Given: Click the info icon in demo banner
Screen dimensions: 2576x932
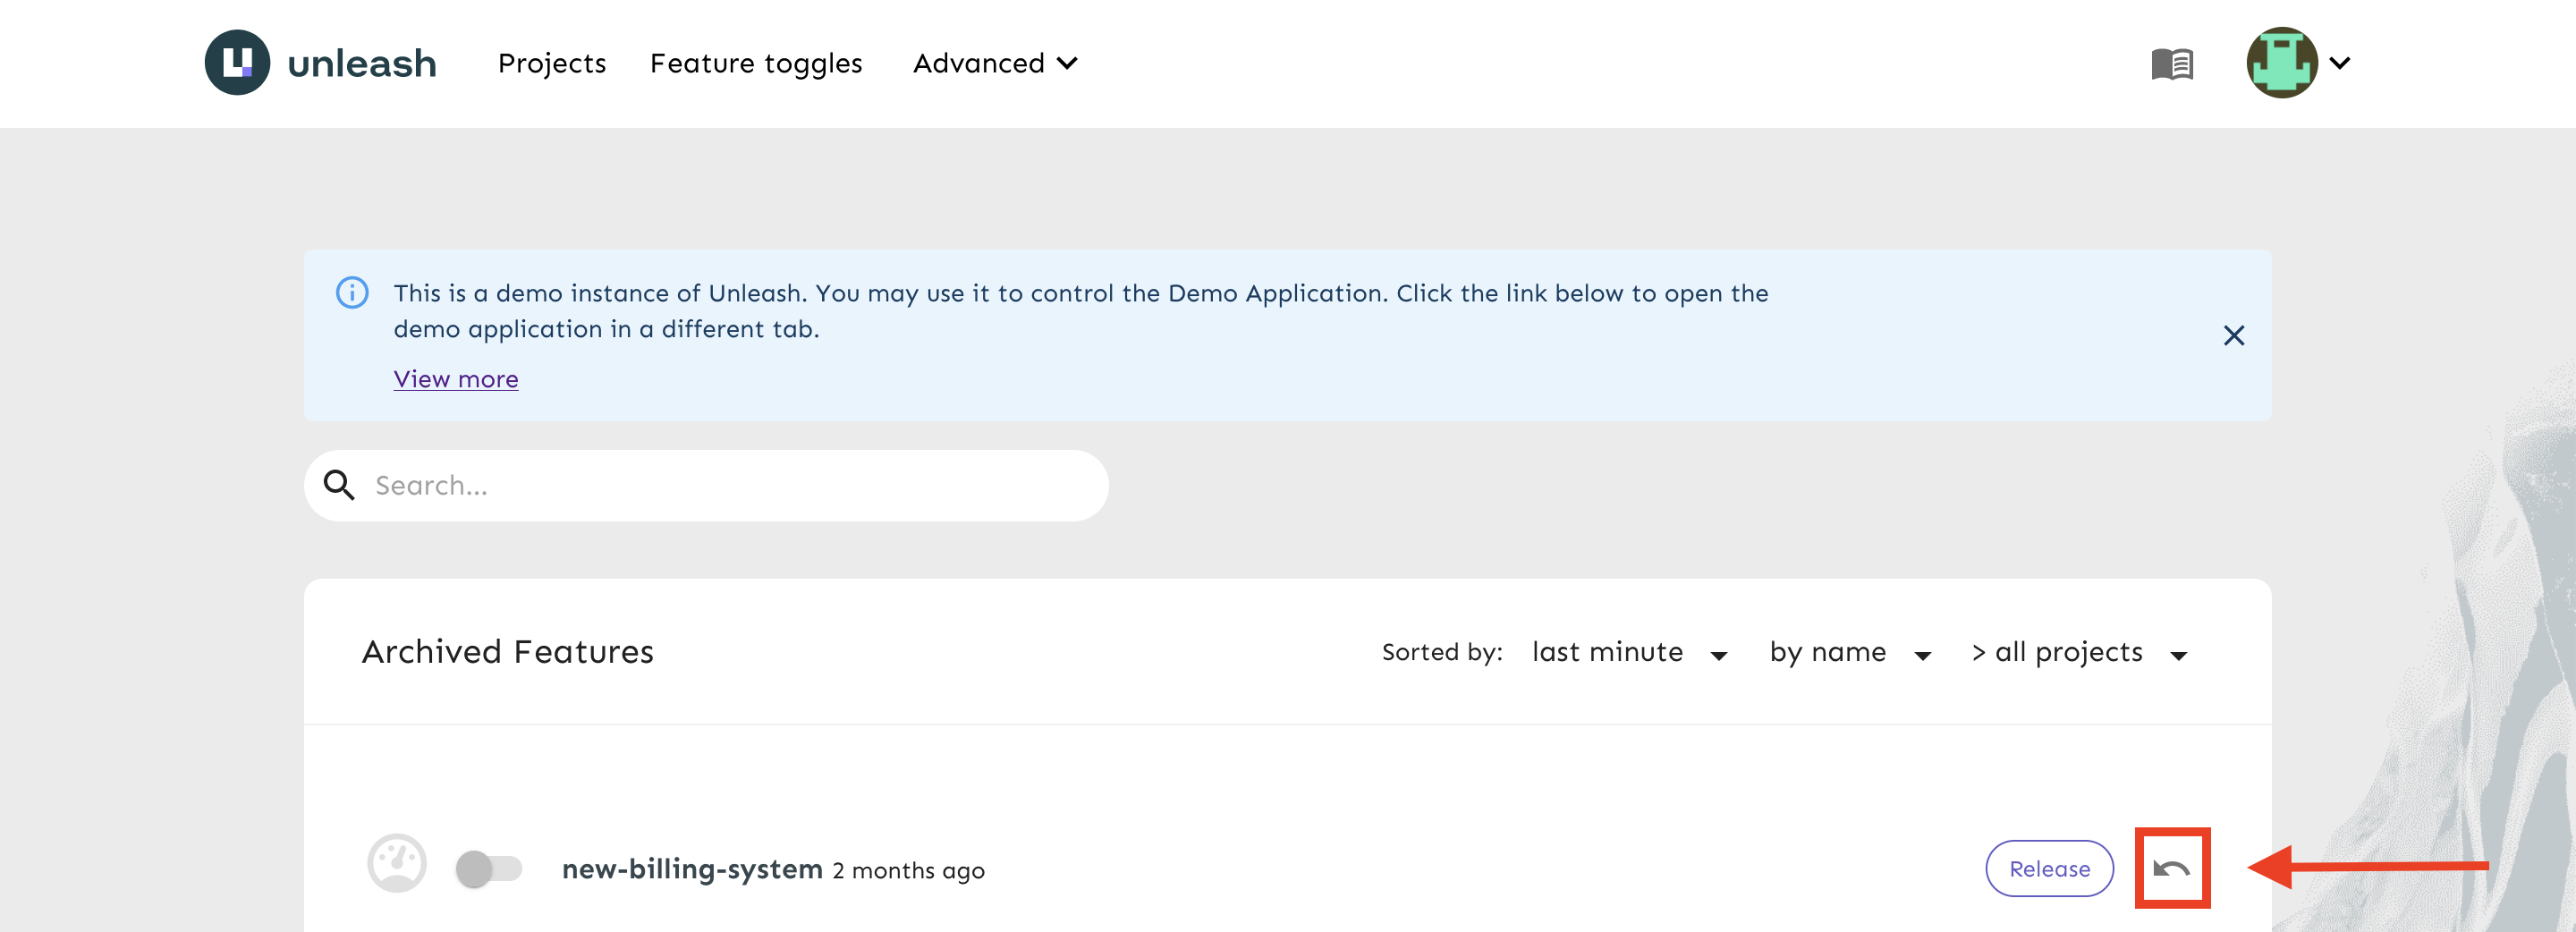Looking at the screenshot, I should 352,293.
